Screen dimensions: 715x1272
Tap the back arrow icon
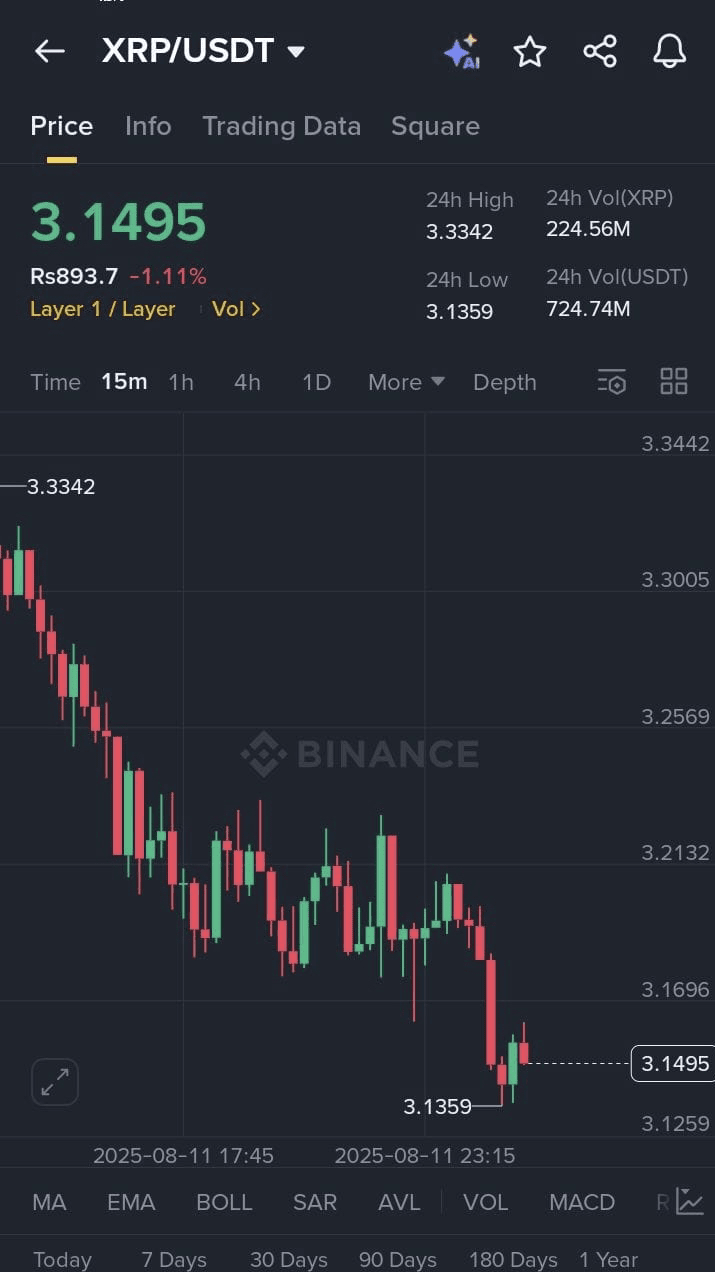[x=49, y=52]
